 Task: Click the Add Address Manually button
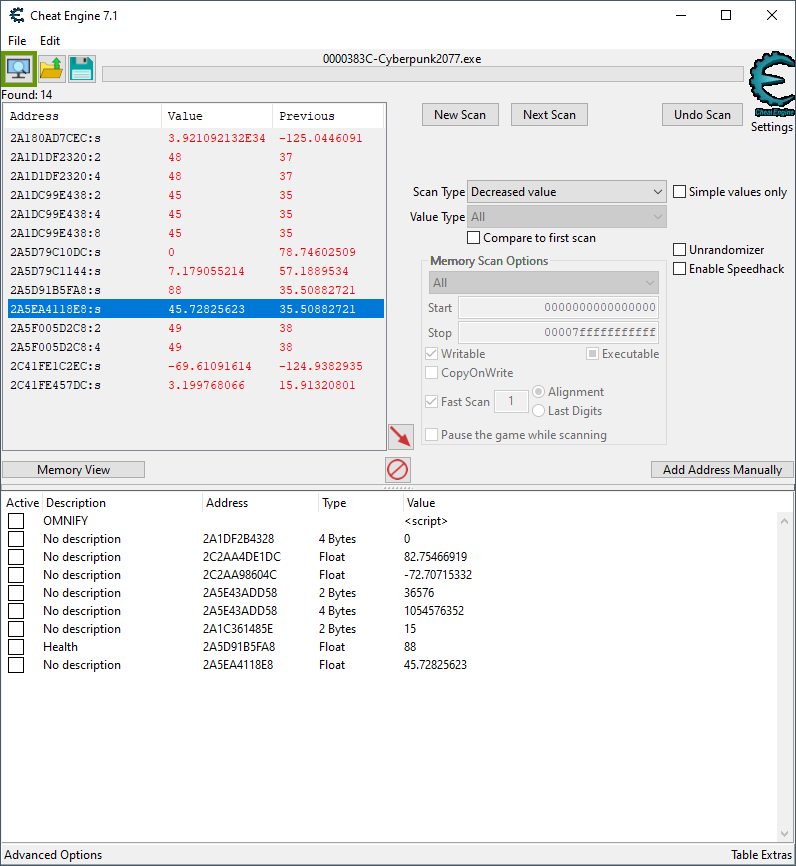[722, 470]
